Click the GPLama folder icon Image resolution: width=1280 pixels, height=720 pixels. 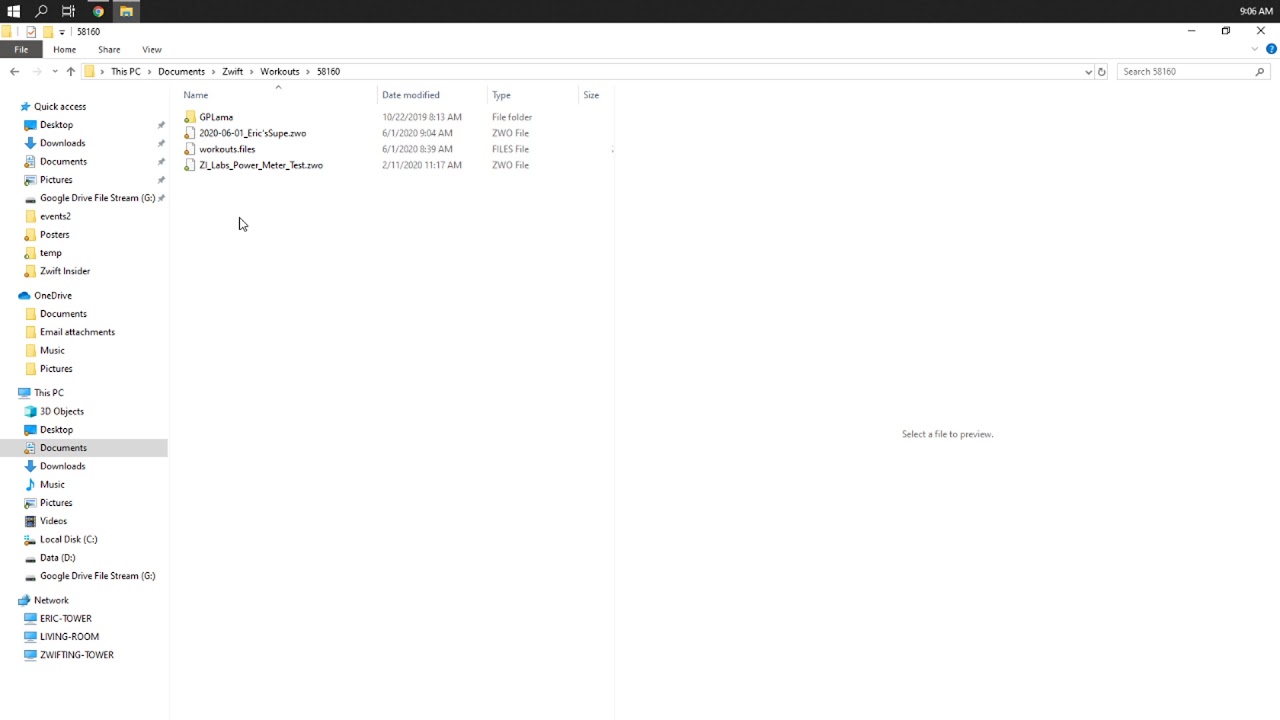click(x=190, y=117)
